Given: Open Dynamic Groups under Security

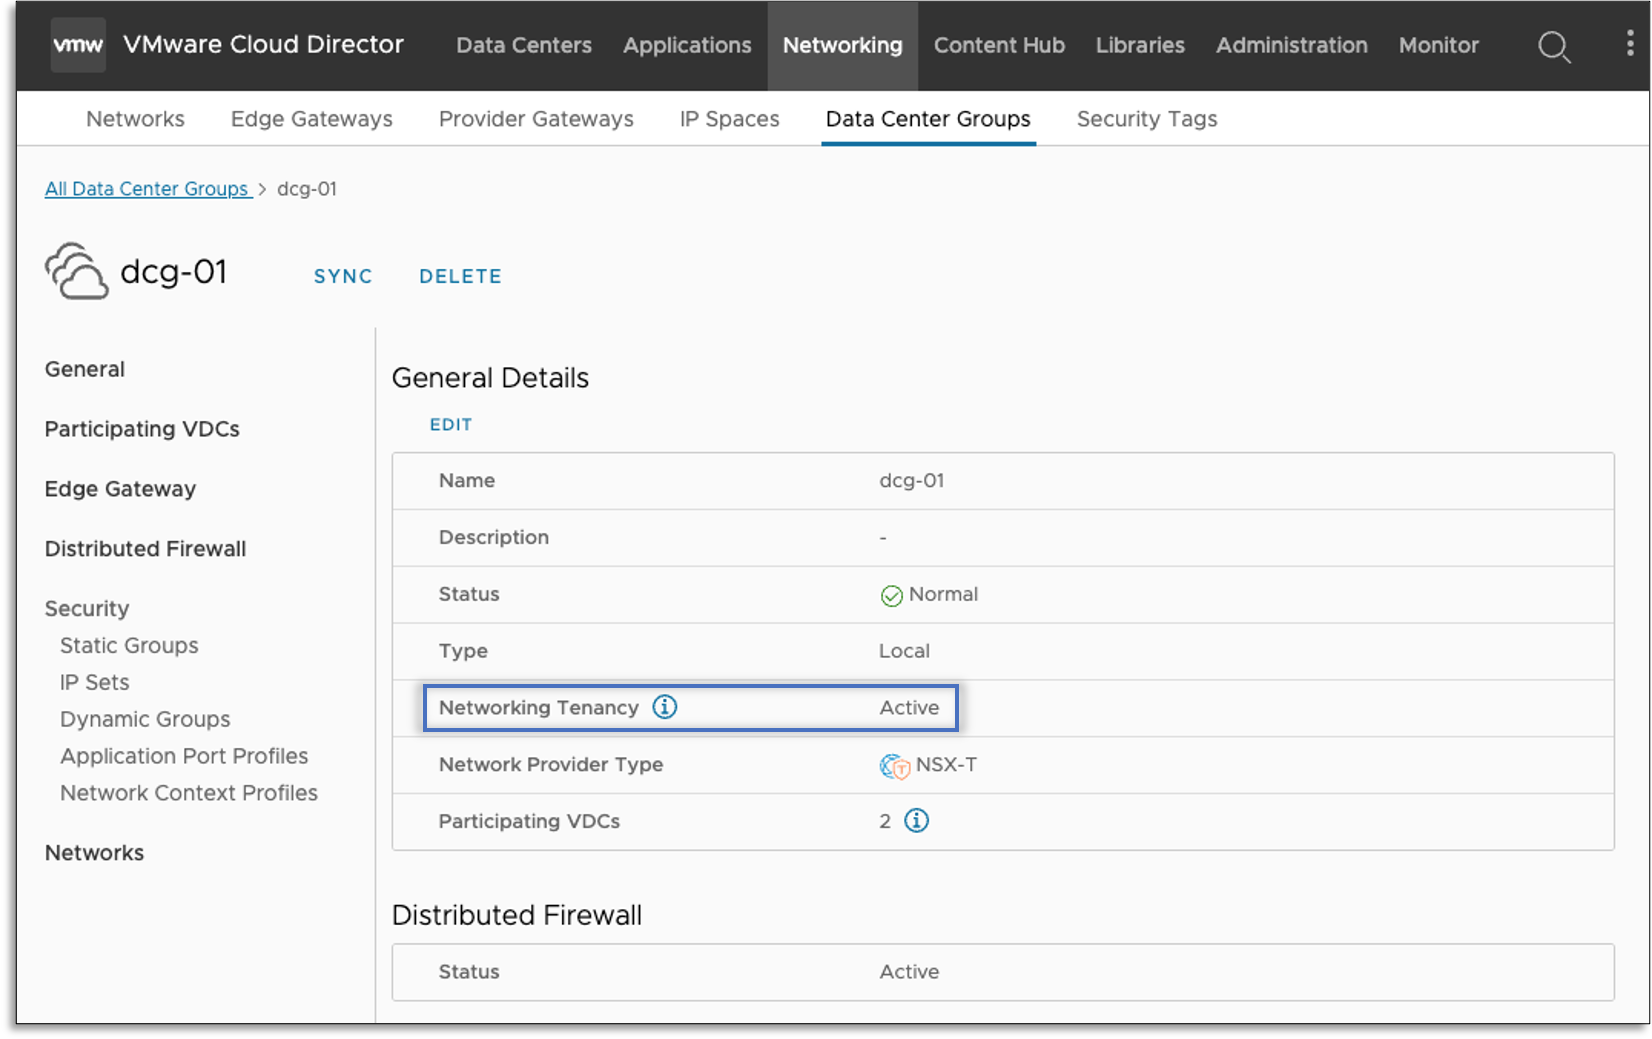Looking at the screenshot, I should tap(145, 719).
